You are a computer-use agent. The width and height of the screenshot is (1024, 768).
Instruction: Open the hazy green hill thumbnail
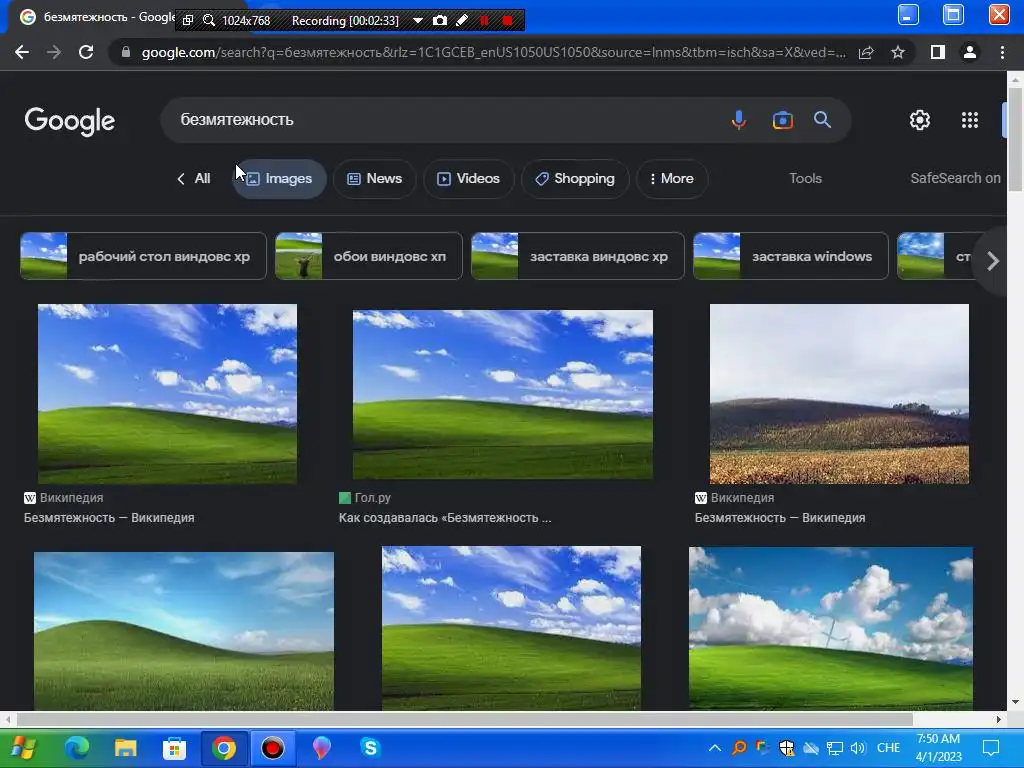pos(184,631)
